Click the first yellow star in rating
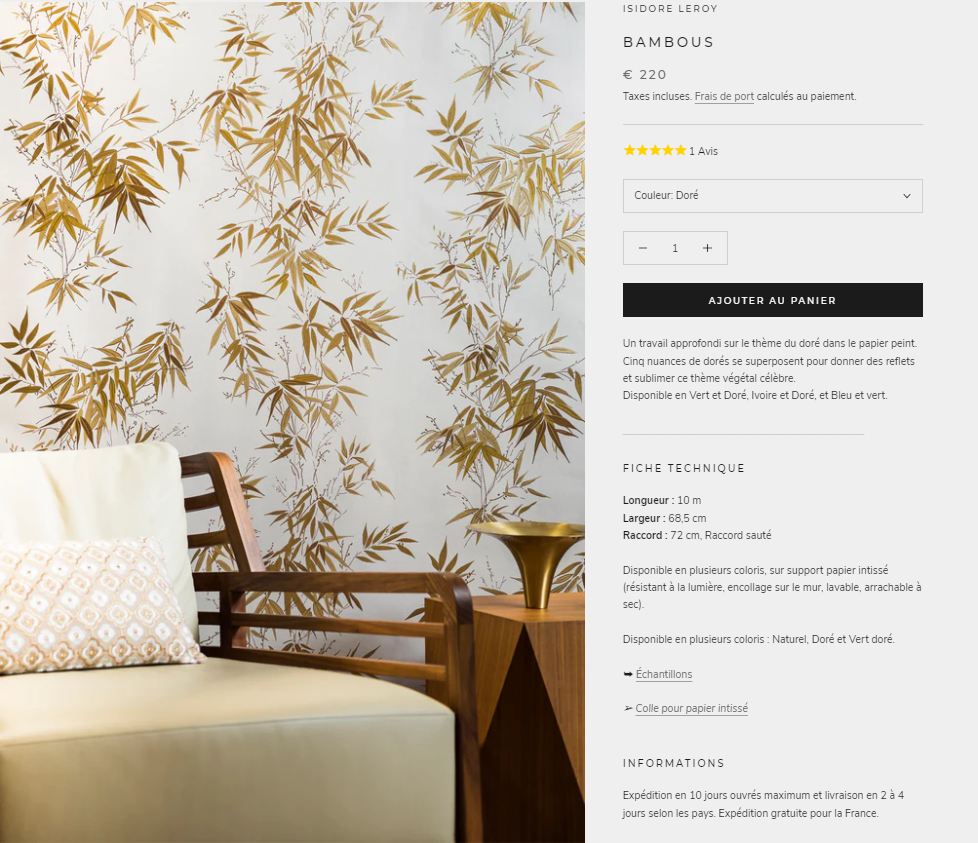Screen dimensions: 978x843 pos(629,150)
